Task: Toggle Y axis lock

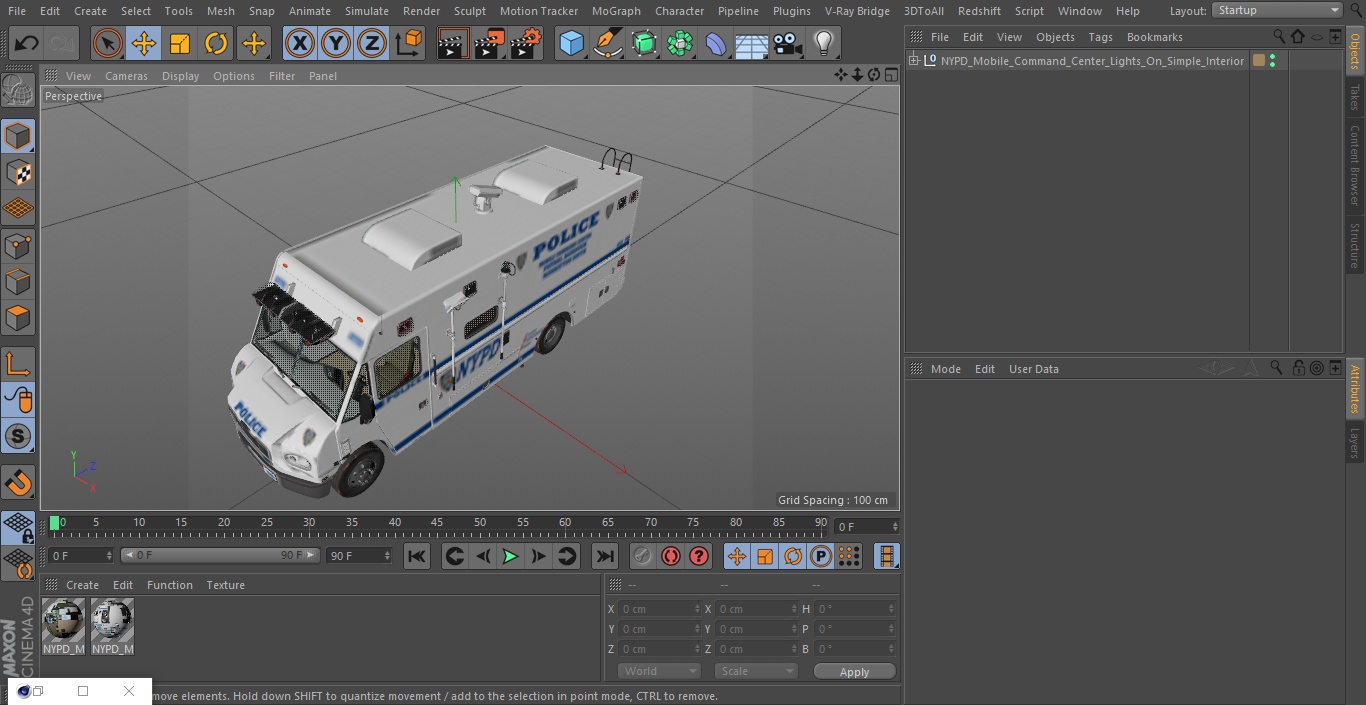Action: click(336, 43)
